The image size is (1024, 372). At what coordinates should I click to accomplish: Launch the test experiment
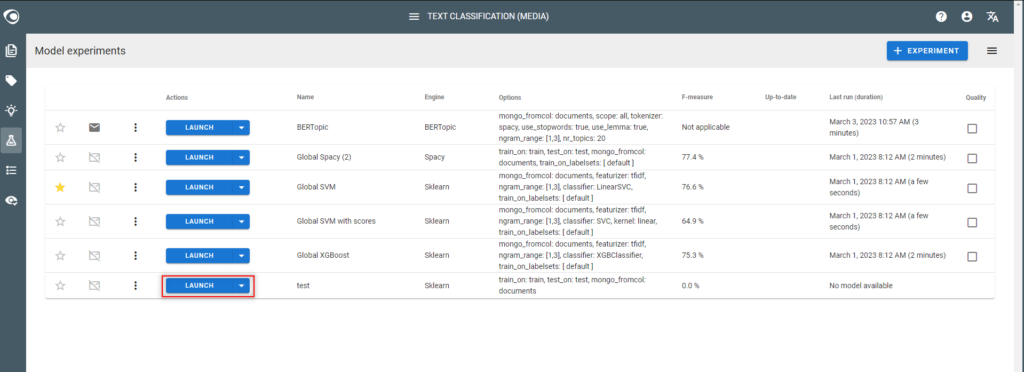pos(199,285)
